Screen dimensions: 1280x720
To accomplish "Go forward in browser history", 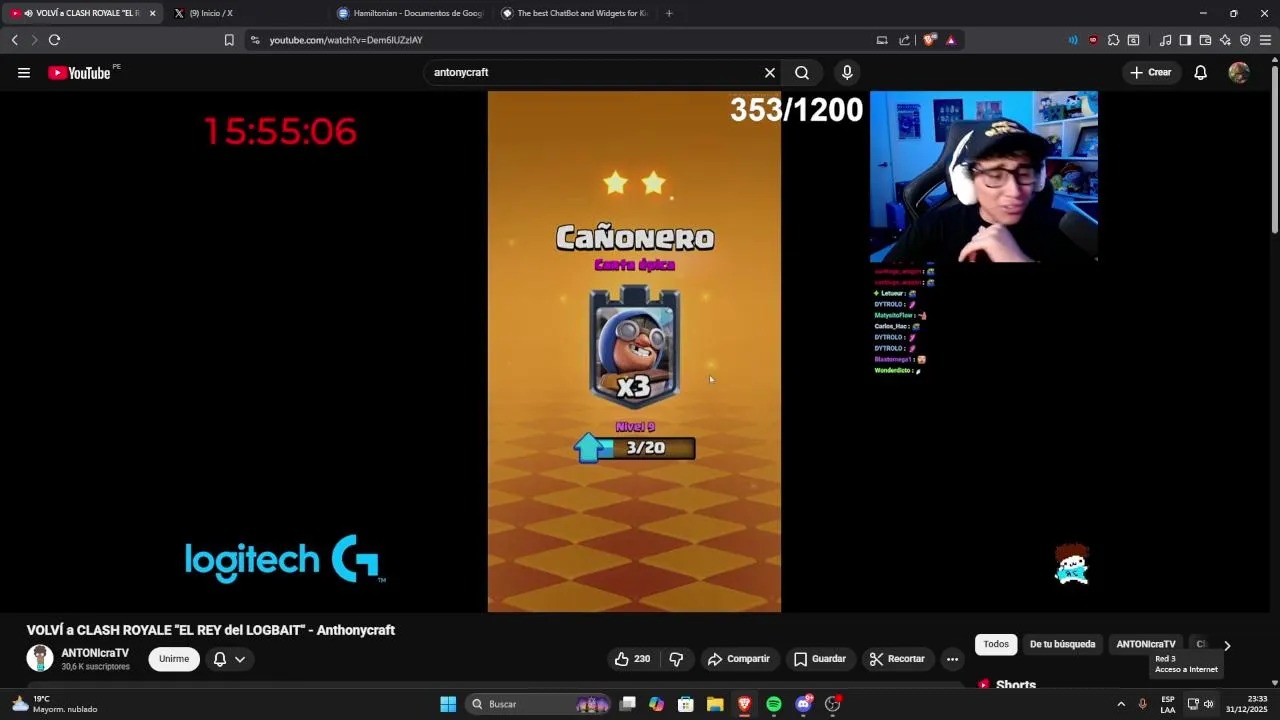I will tap(34, 40).
